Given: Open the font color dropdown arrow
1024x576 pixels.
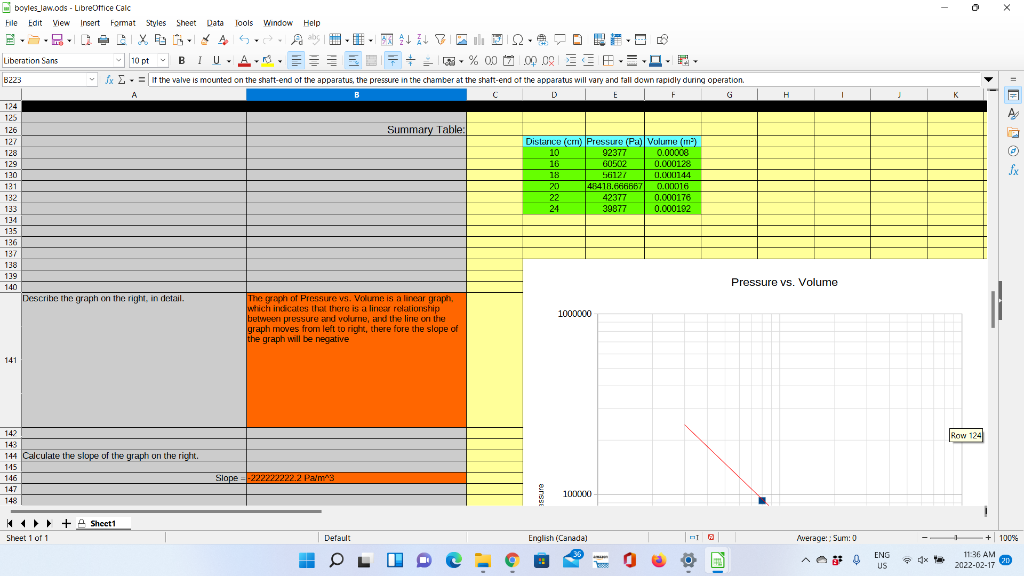Looking at the screenshot, I should coord(256,61).
